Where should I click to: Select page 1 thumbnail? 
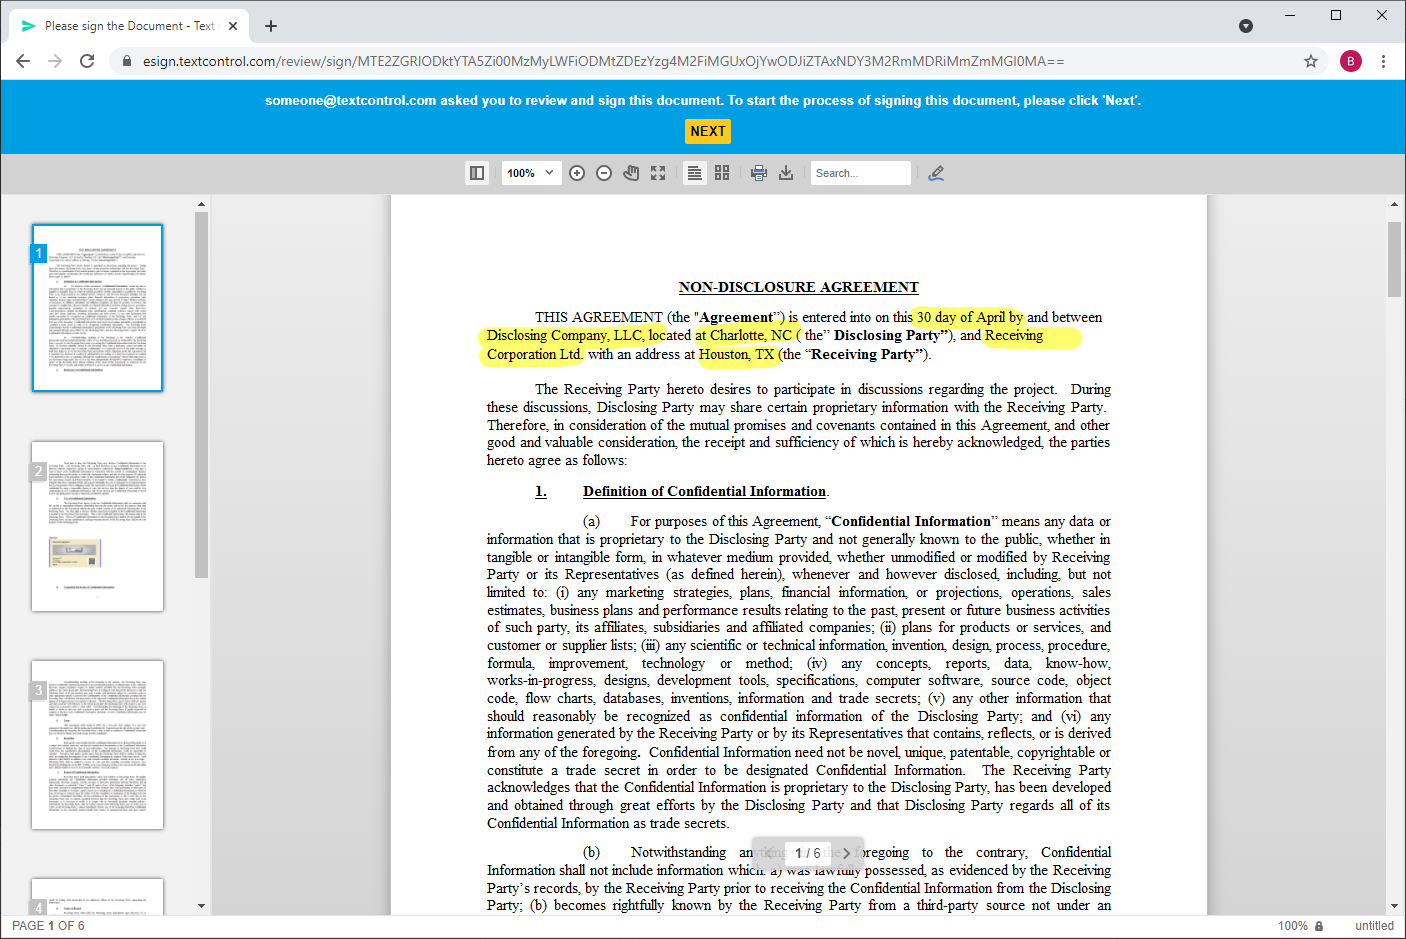pos(97,308)
